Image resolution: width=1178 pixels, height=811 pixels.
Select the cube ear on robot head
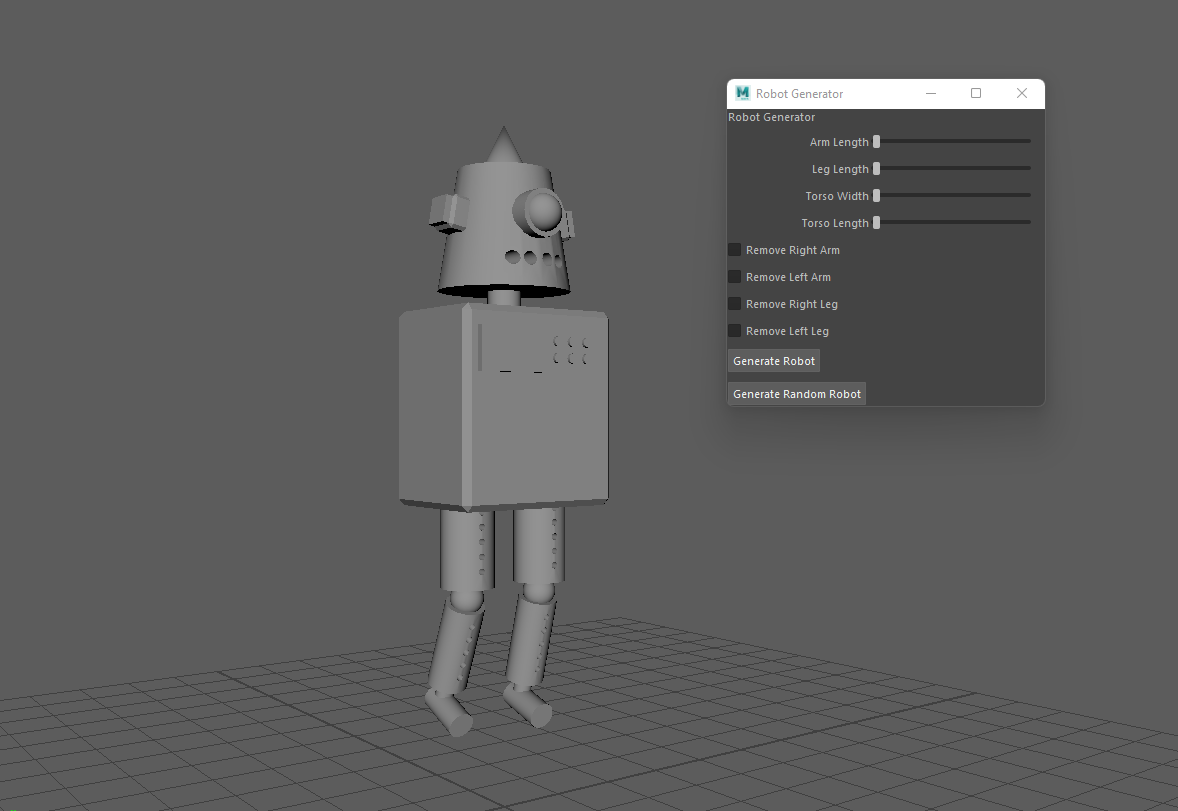coord(449,213)
